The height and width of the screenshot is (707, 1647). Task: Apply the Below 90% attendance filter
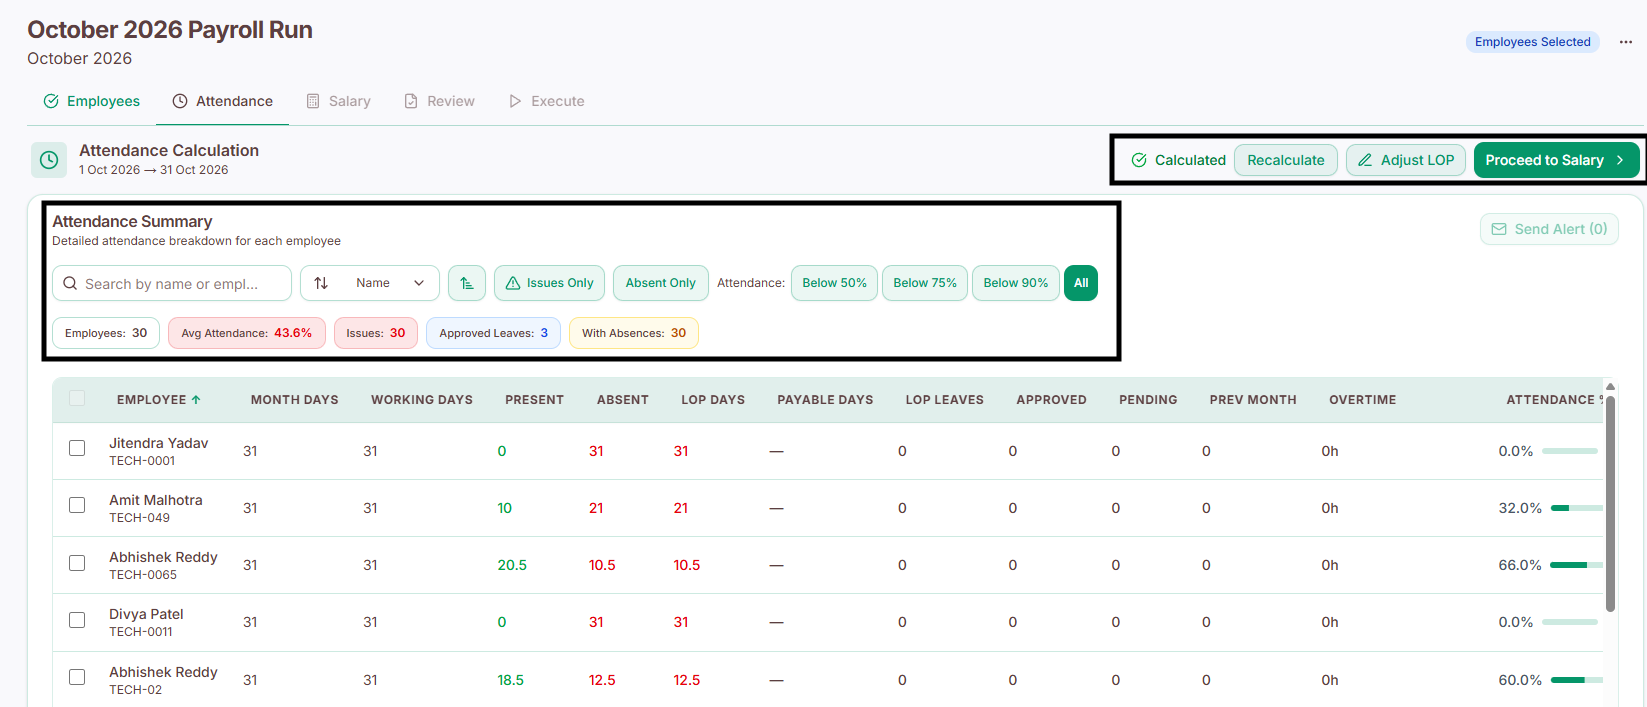(1016, 283)
